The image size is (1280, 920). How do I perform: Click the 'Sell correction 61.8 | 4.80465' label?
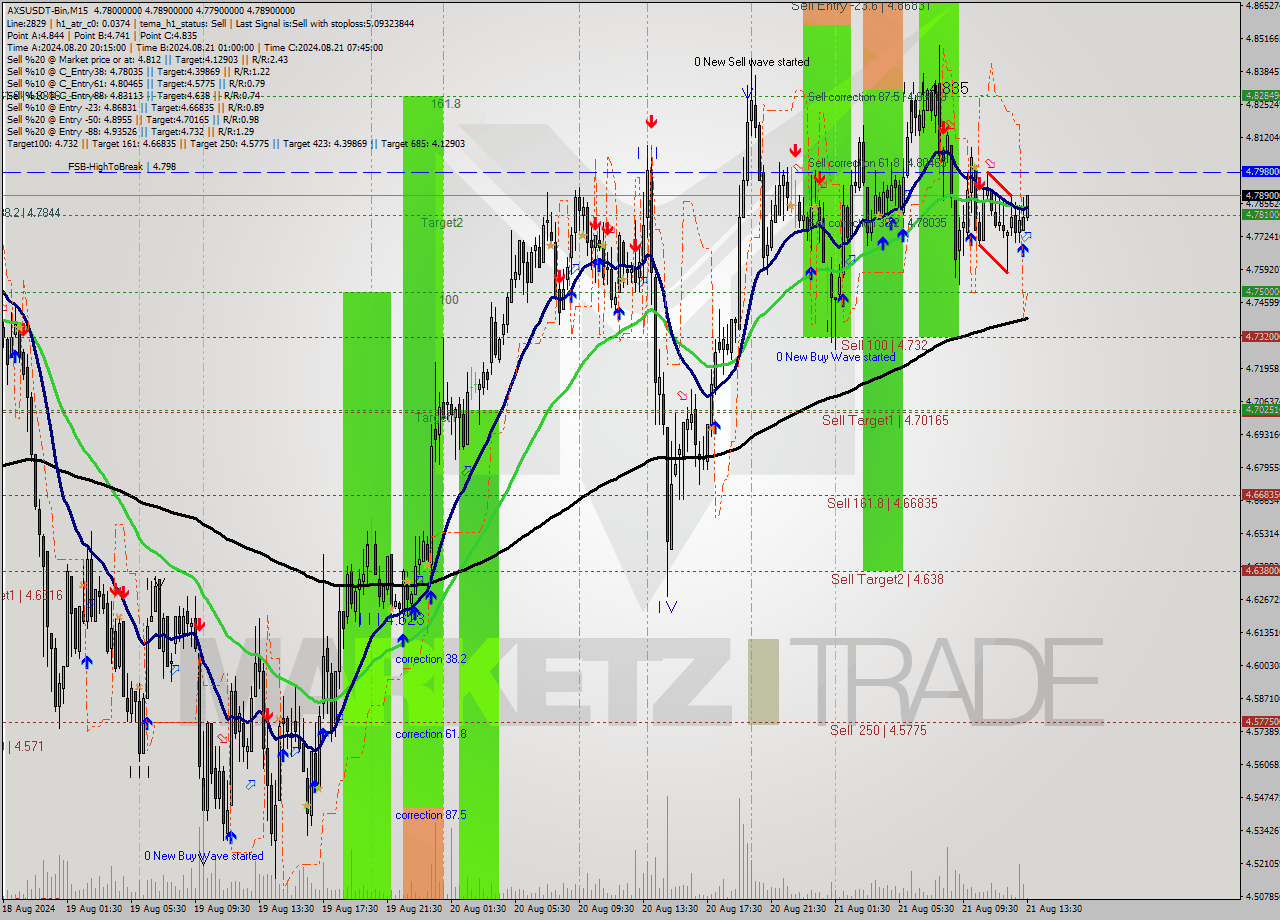click(x=876, y=163)
